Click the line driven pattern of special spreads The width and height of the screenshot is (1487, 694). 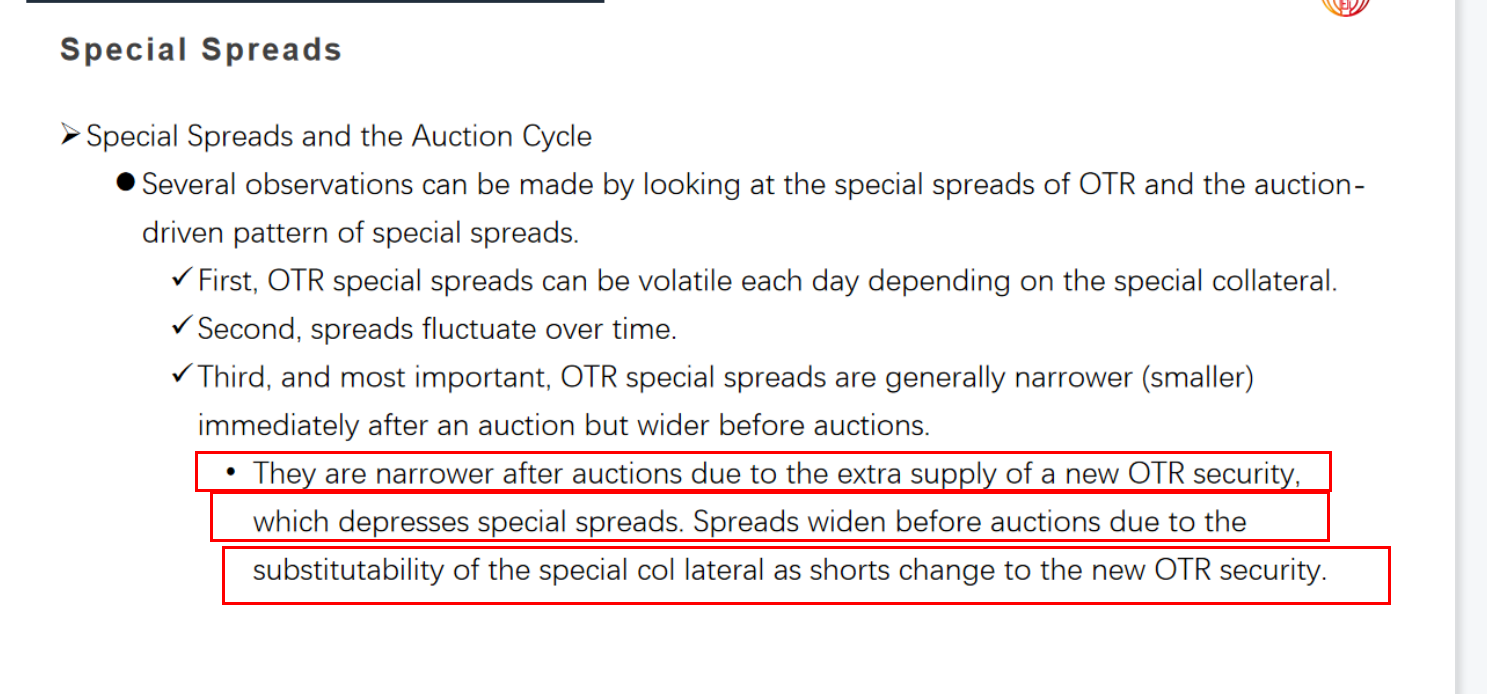(360, 233)
